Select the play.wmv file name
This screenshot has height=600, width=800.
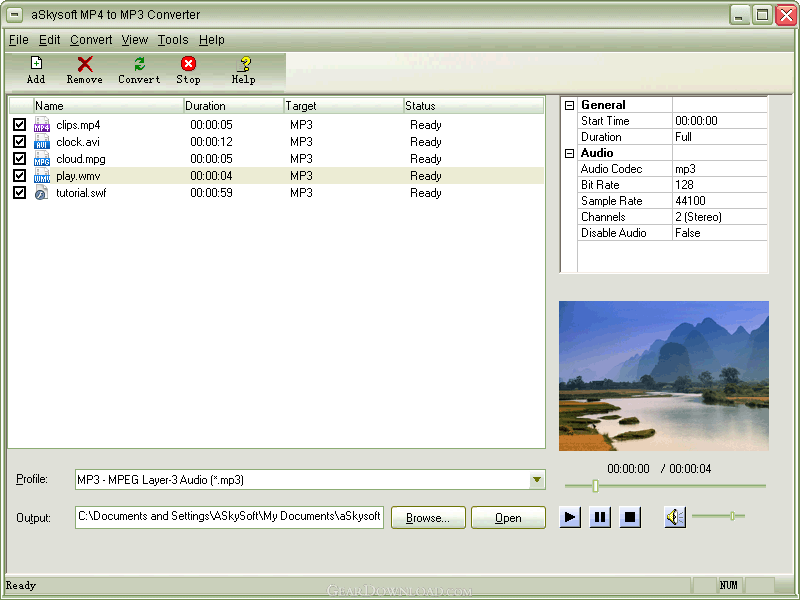pyautogui.click(x=78, y=176)
